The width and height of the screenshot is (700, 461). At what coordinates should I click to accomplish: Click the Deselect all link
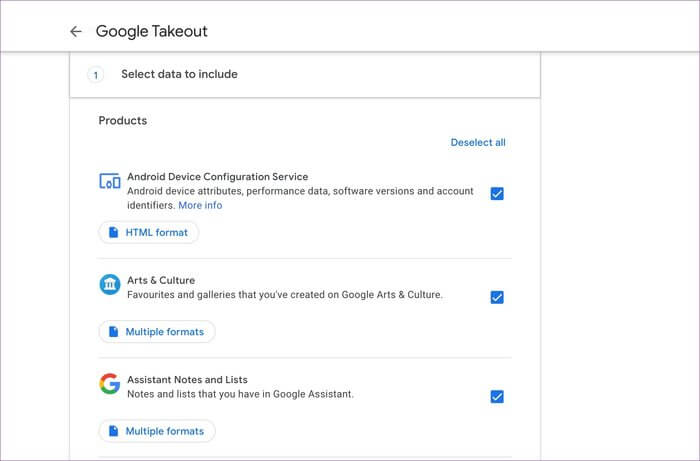point(478,142)
